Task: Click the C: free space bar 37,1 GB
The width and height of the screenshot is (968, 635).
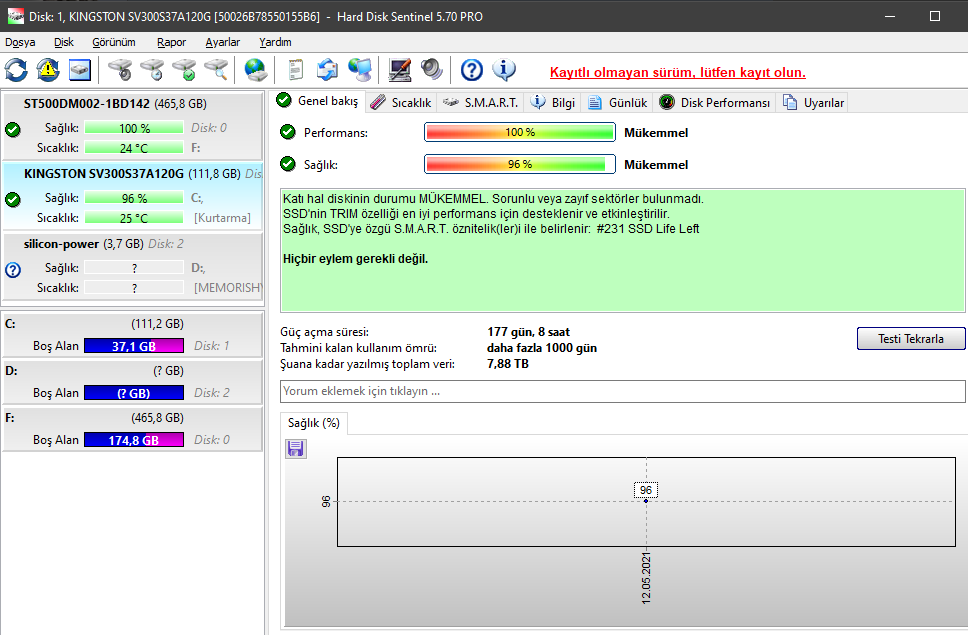Action: [x=134, y=346]
